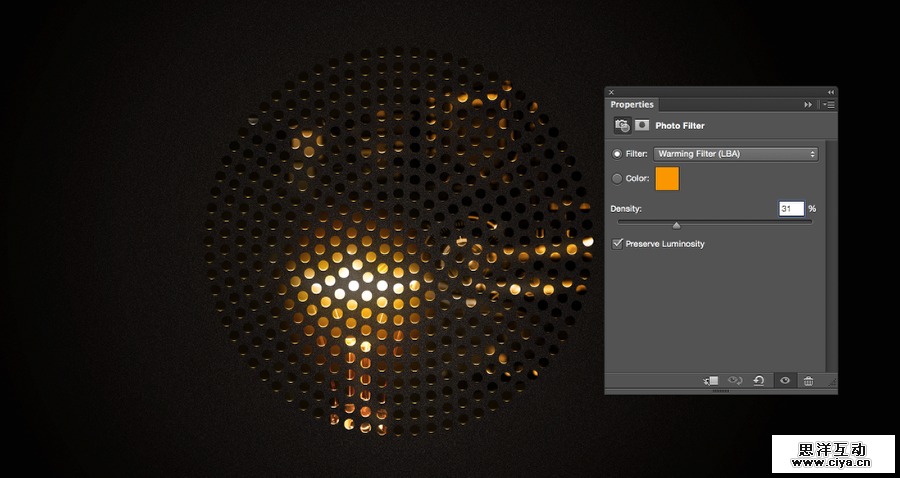Image resolution: width=900 pixels, height=478 pixels.
Task: Select the Filter radio button
Action: [617, 154]
